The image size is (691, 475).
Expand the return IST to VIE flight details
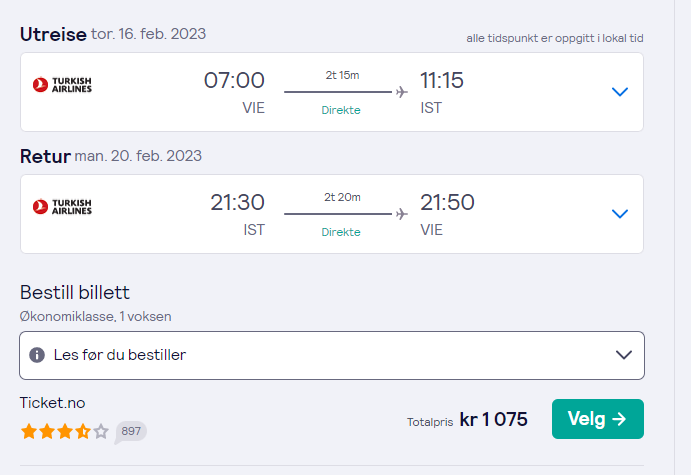click(620, 214)
